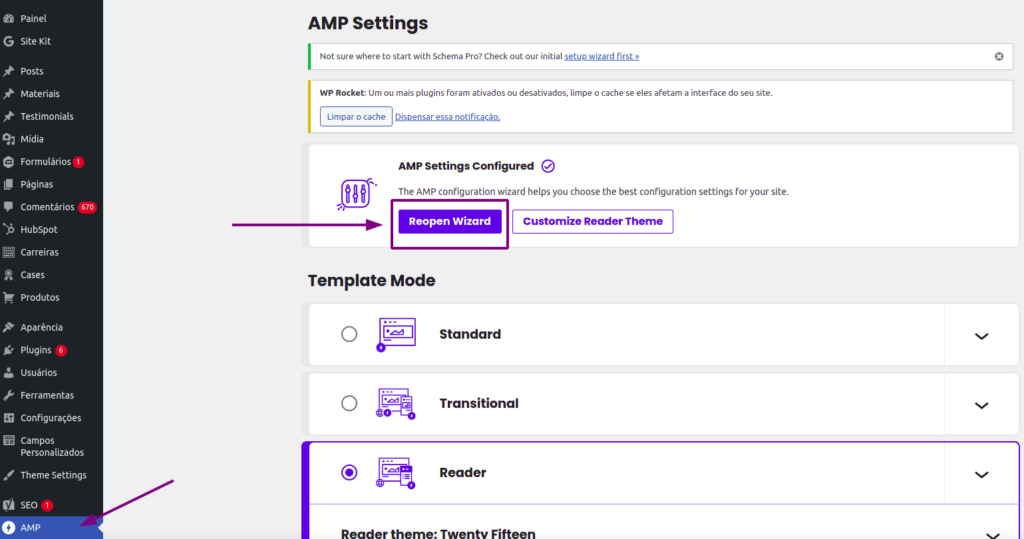Viewport: 1024px width, 539px height.
Task: Click the Painel dashboard icon in sidebar
Action: 8,18
